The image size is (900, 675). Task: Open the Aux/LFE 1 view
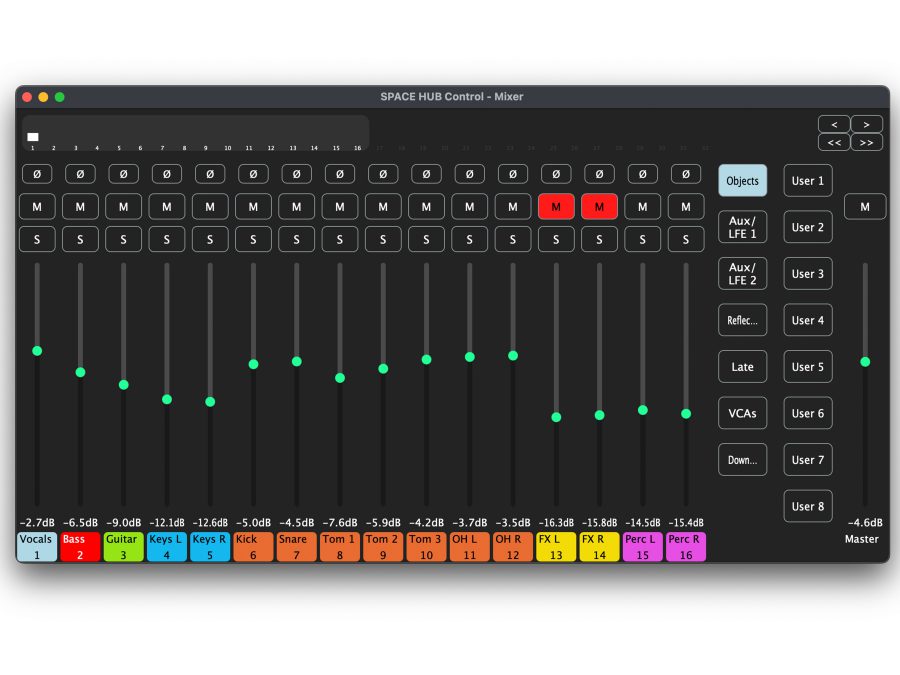742,227
